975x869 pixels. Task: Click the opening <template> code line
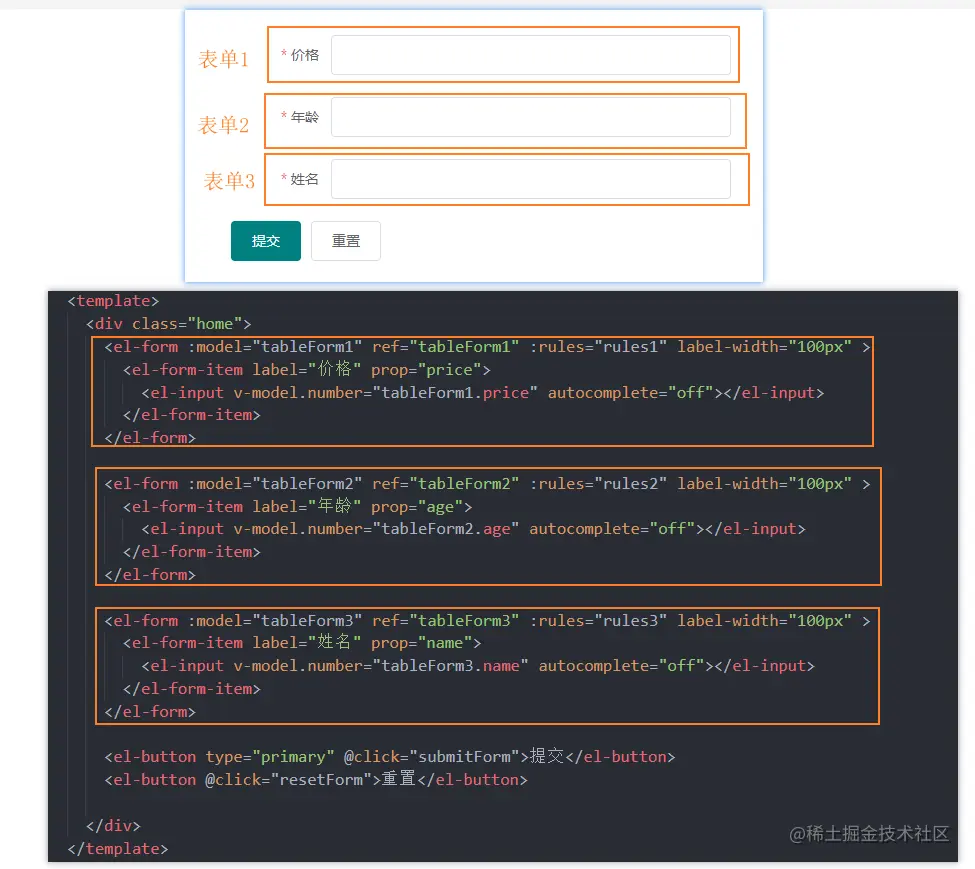click(x=113, y=301)
